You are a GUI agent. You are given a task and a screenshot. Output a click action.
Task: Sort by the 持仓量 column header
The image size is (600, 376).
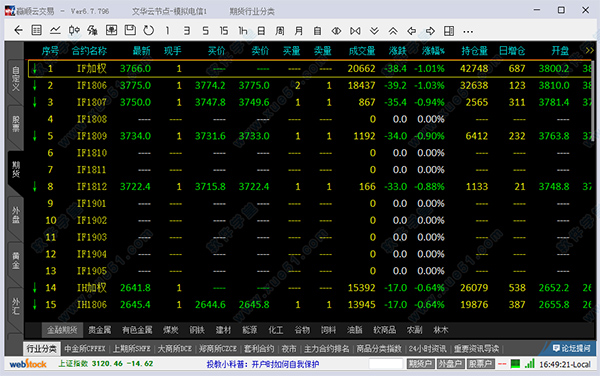474,50
